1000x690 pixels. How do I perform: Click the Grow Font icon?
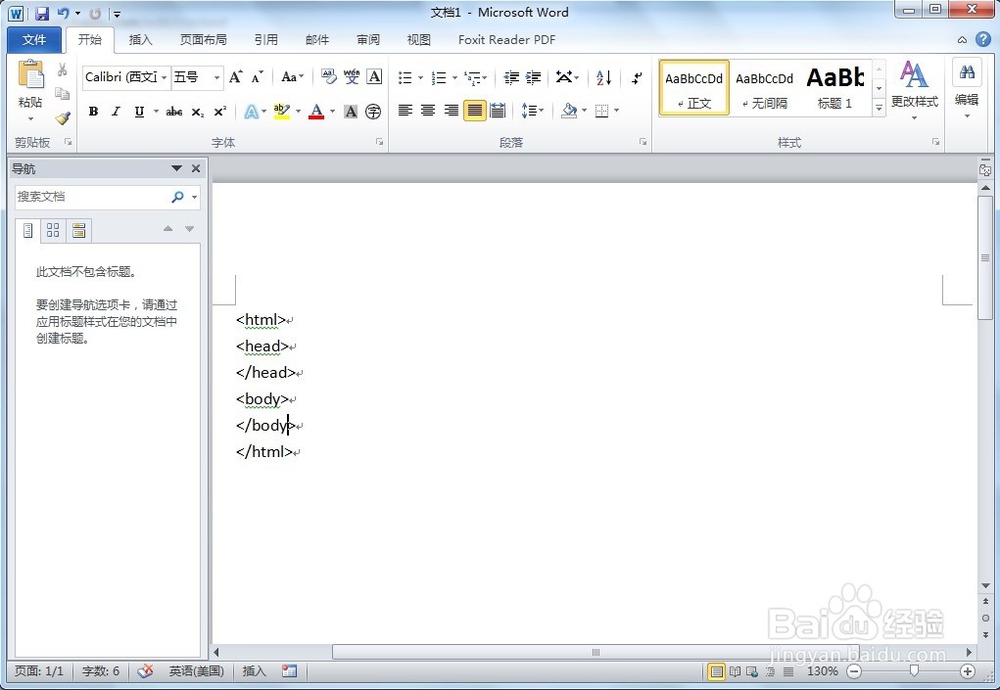pyautogui.click(x=235, y=77)
